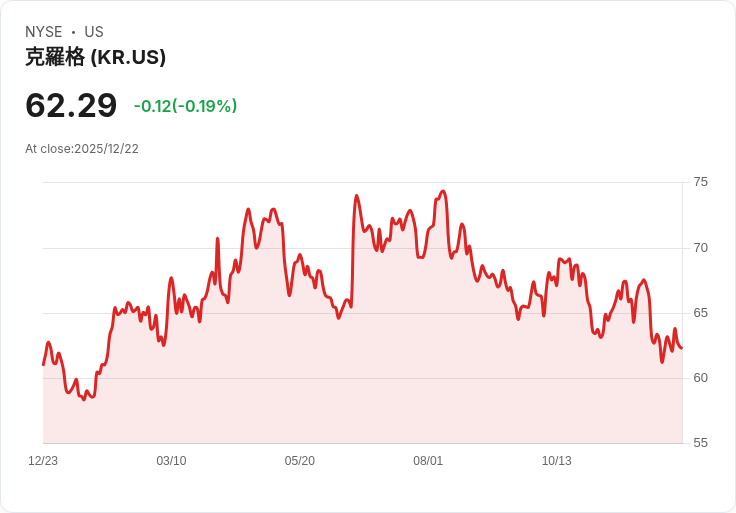Click the 65 y-axis price label
This screenshot has height=513, width=736.
pos(700,313)
